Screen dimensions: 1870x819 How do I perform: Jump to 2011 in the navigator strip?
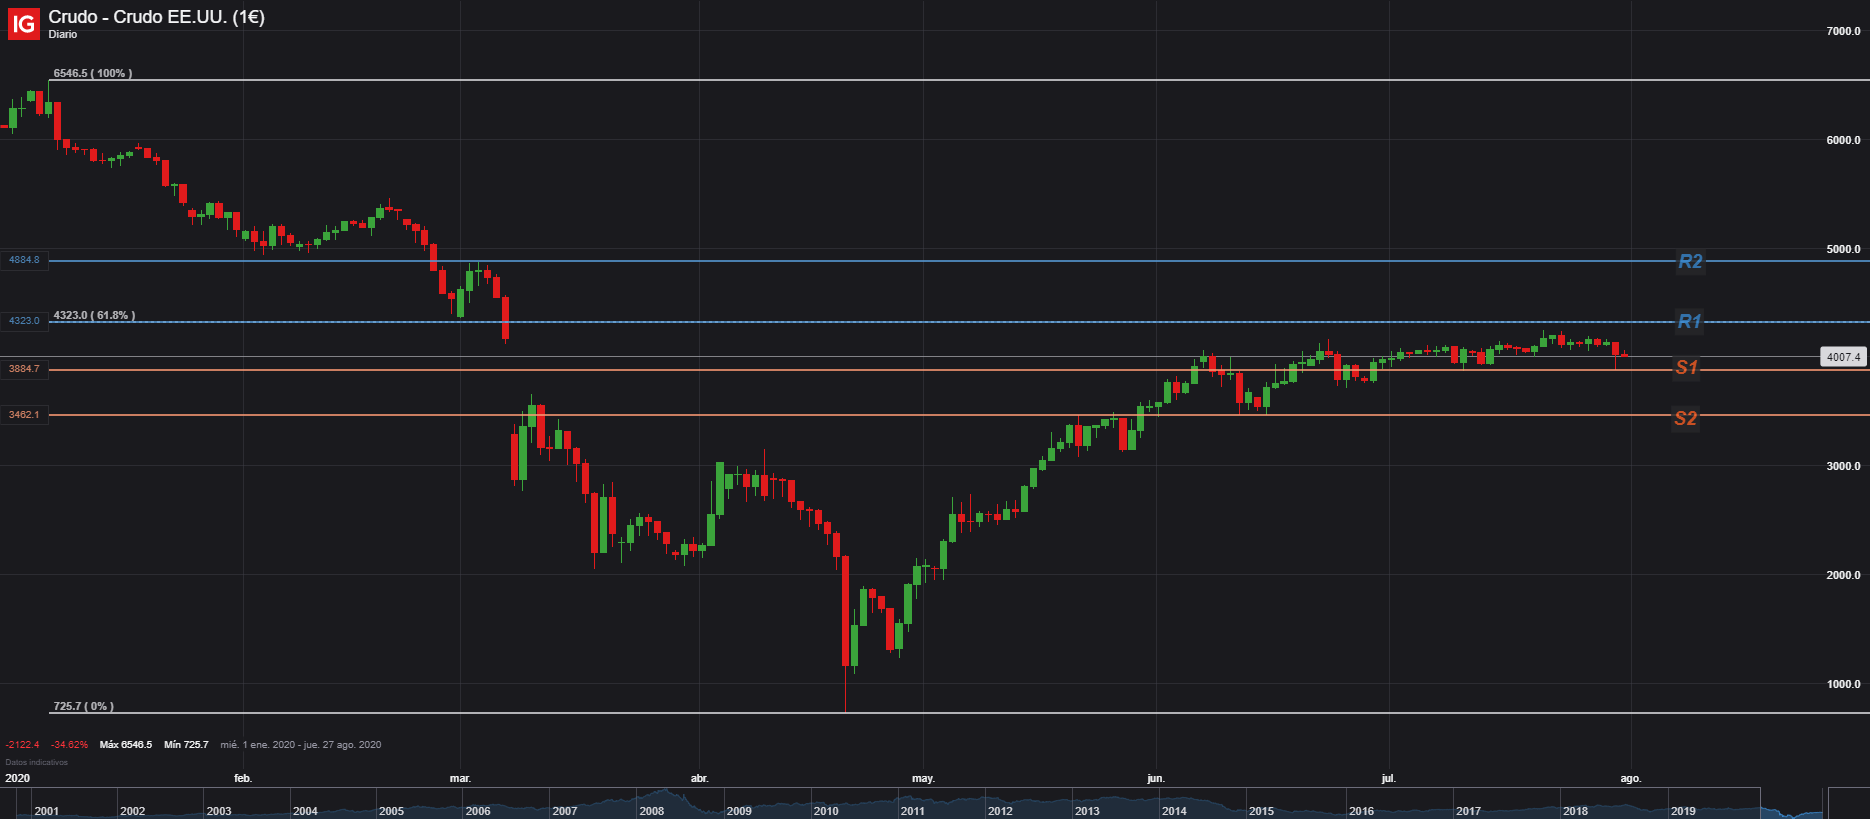(x=912, y=811)
